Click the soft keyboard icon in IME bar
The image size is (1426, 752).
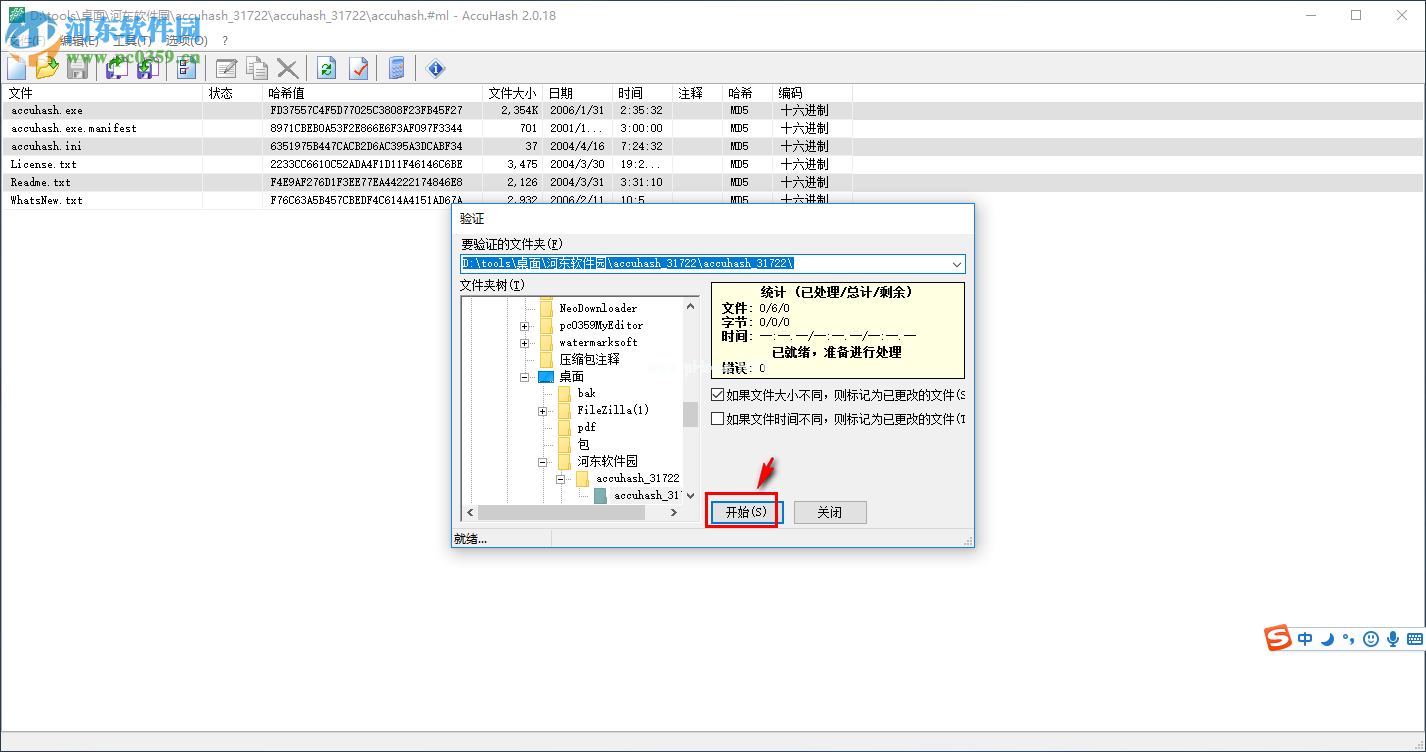1414,639
